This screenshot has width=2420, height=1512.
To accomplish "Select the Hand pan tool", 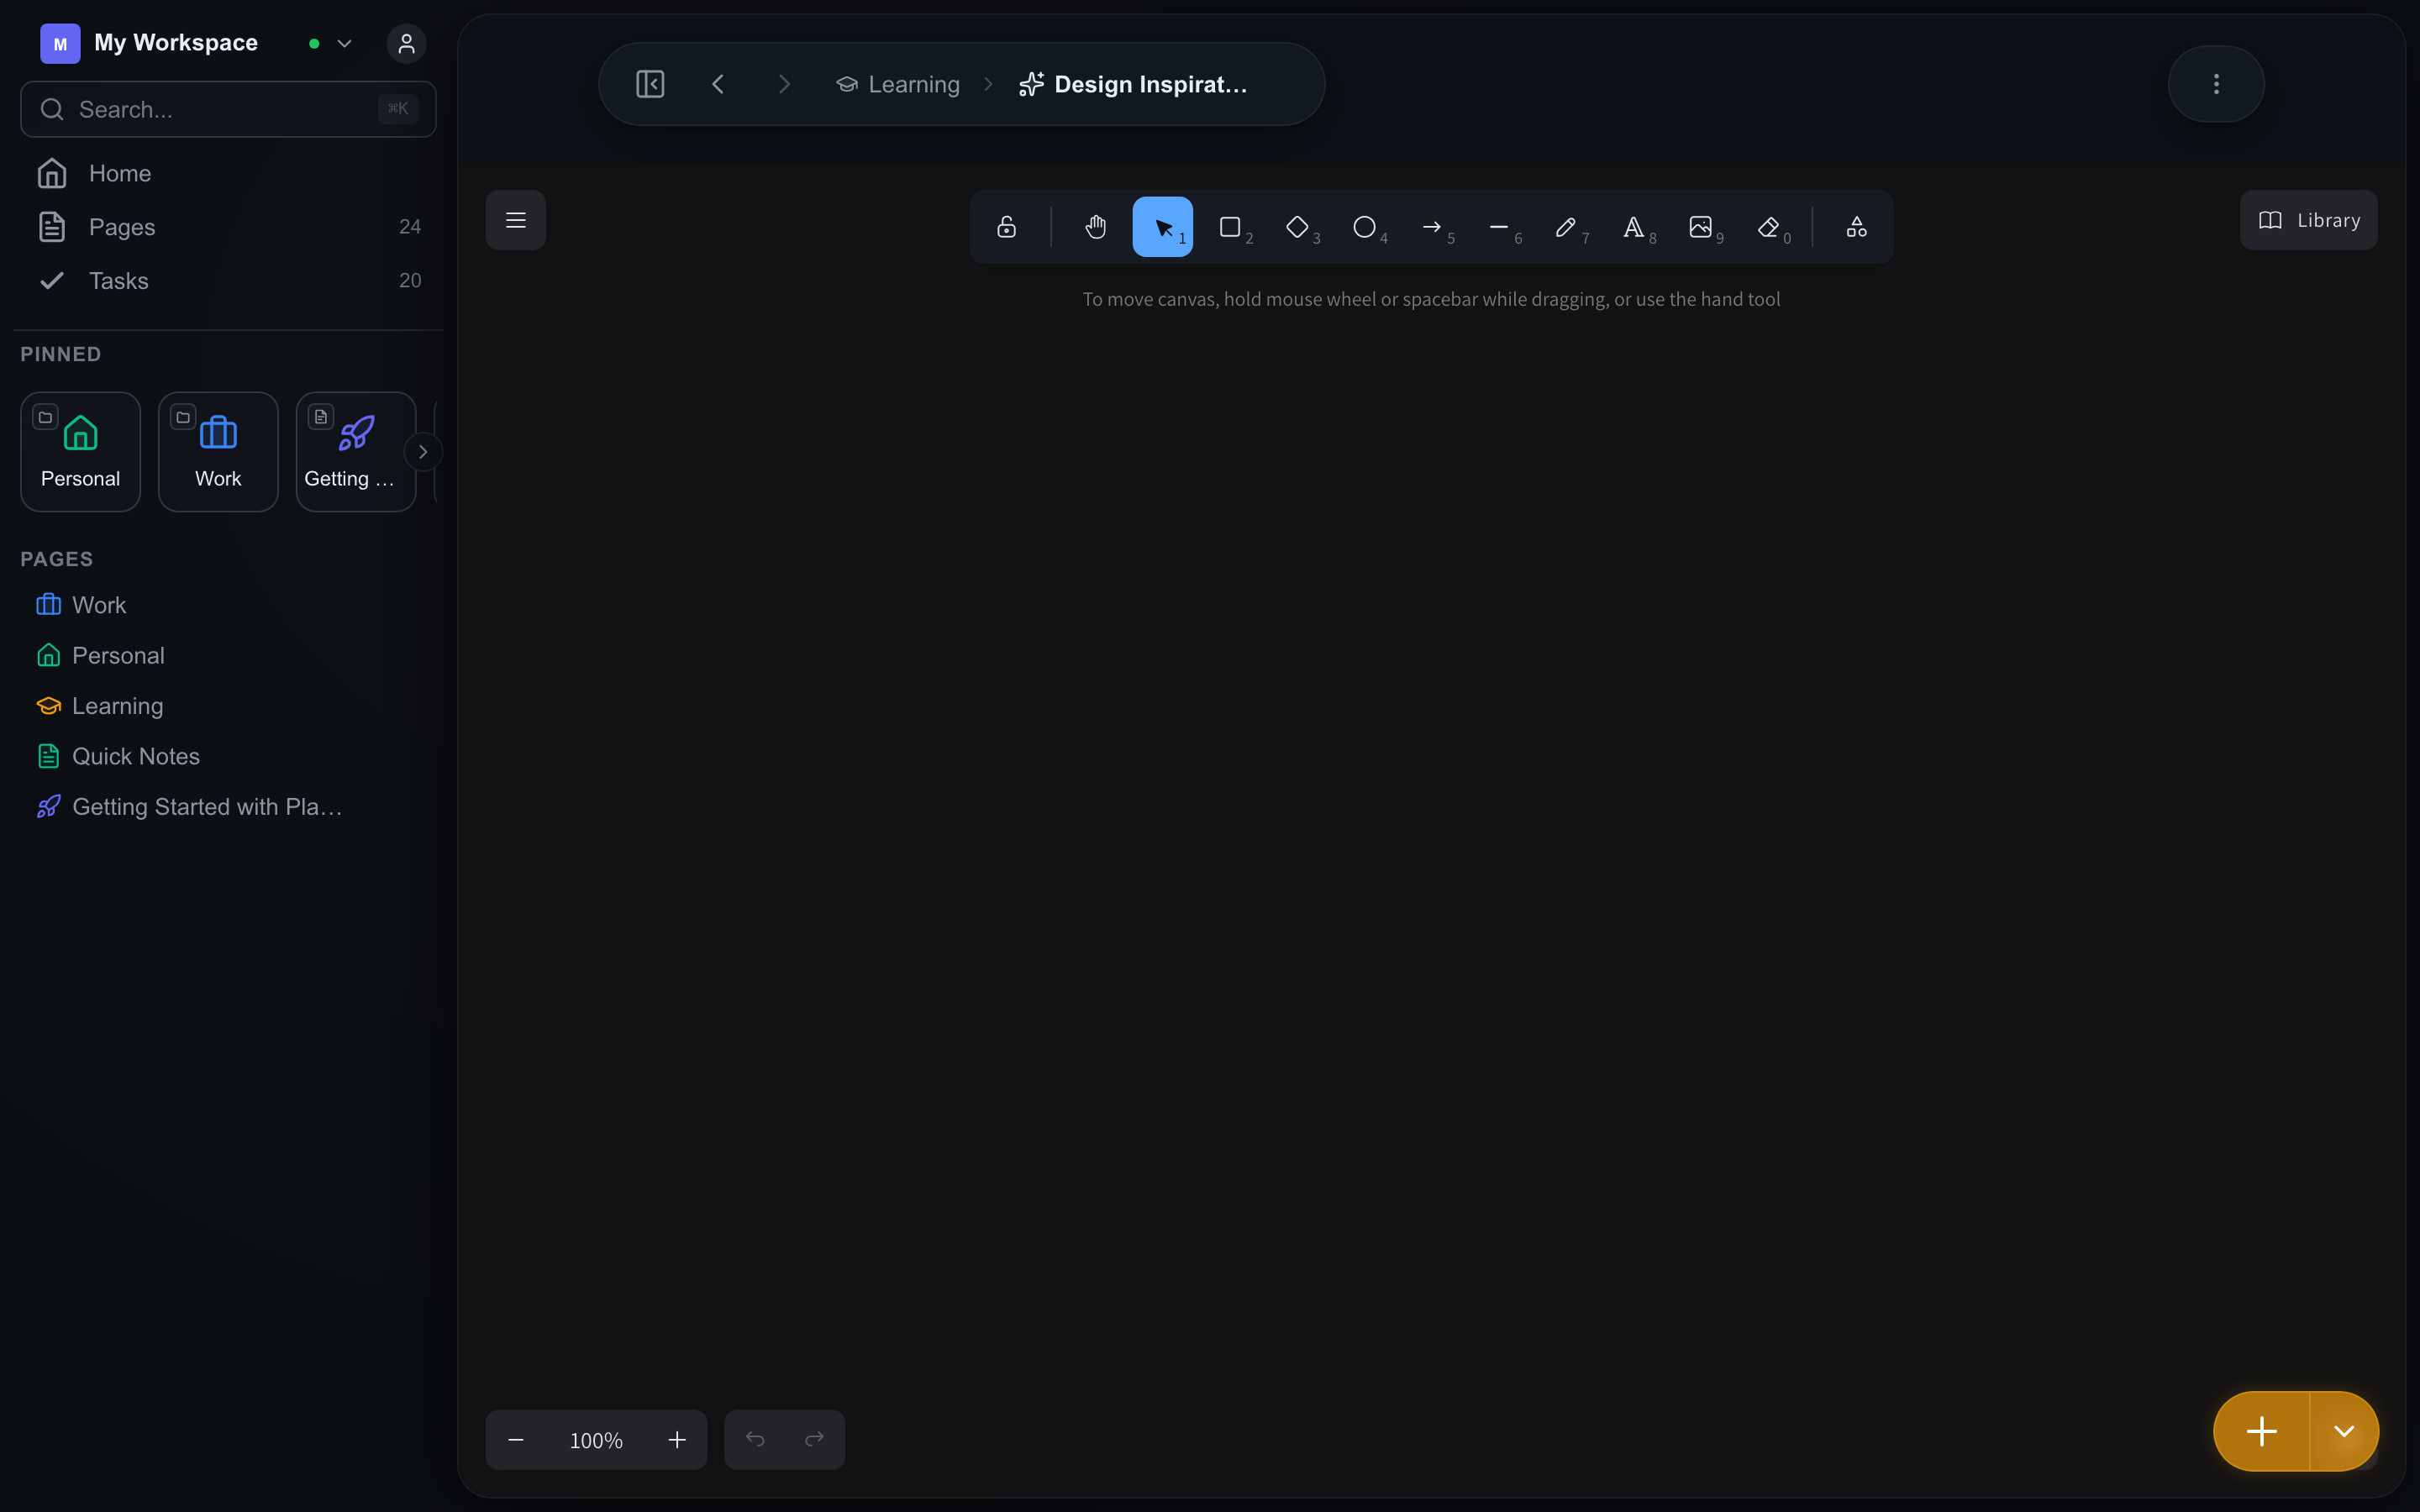I will click(x=1095, y=227).
